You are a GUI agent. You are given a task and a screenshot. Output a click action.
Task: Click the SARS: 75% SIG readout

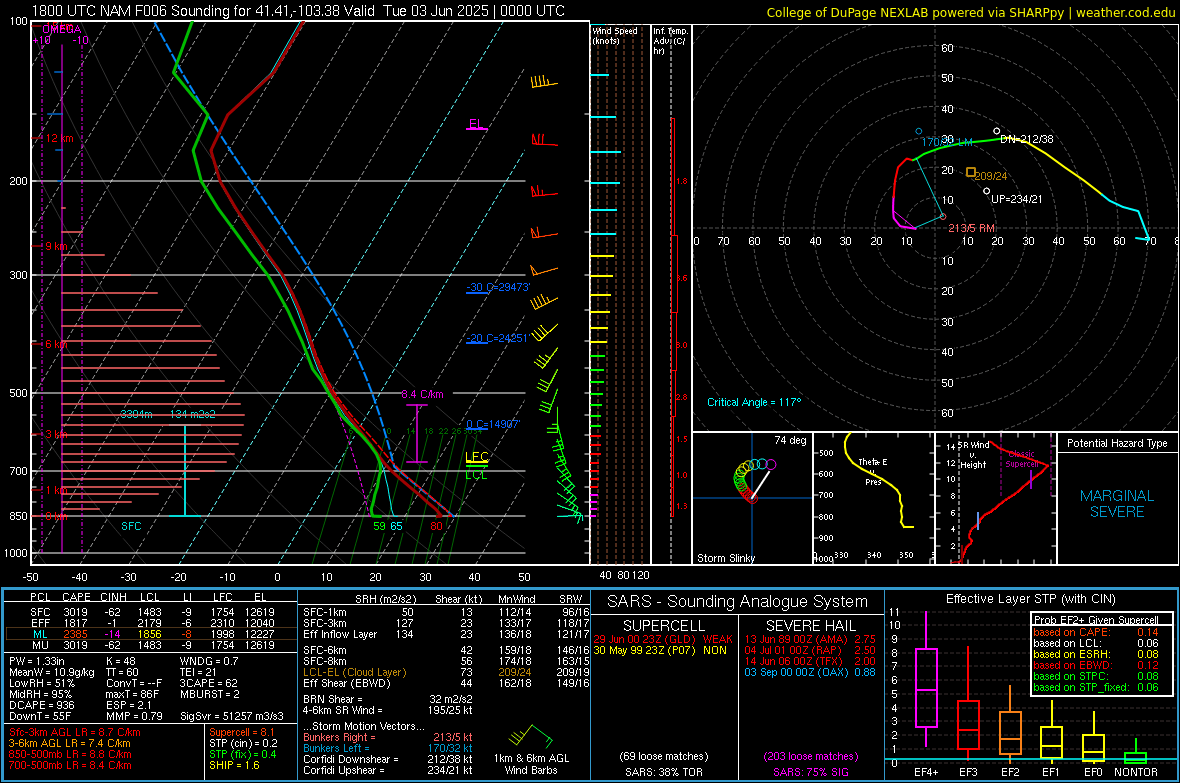810,772
